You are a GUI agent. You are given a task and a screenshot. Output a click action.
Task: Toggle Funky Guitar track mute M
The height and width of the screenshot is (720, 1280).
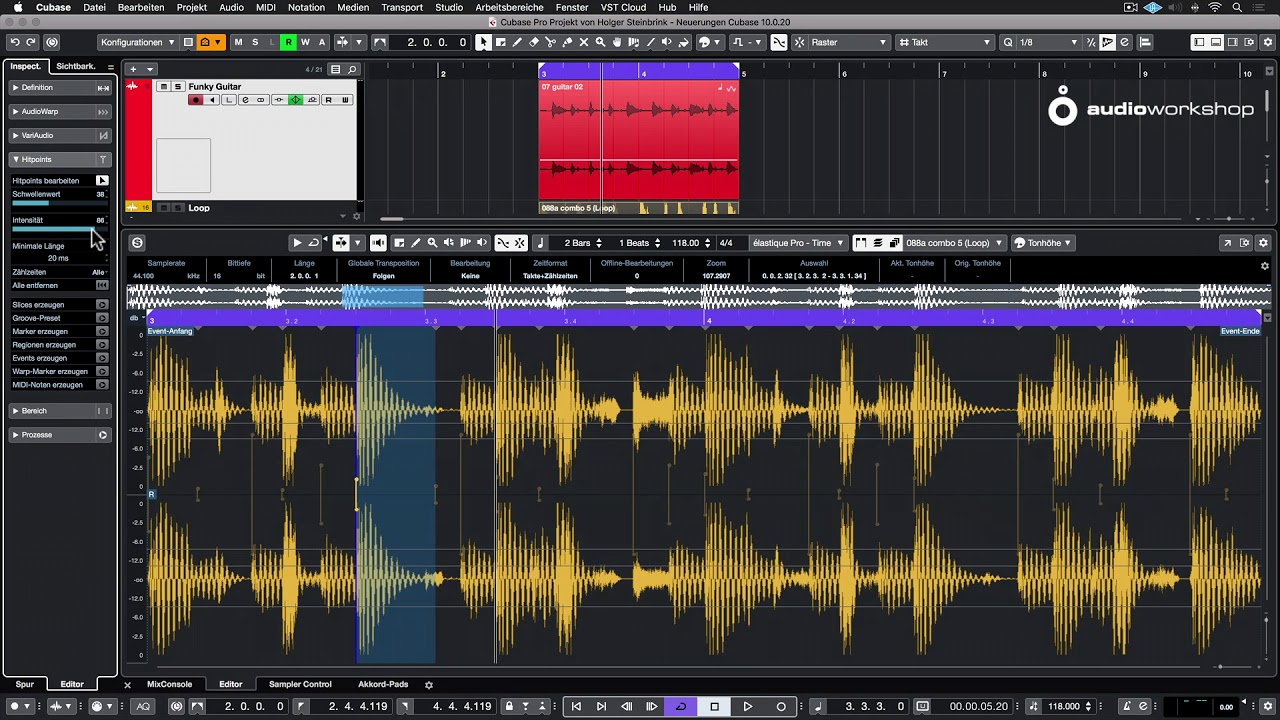165,87
